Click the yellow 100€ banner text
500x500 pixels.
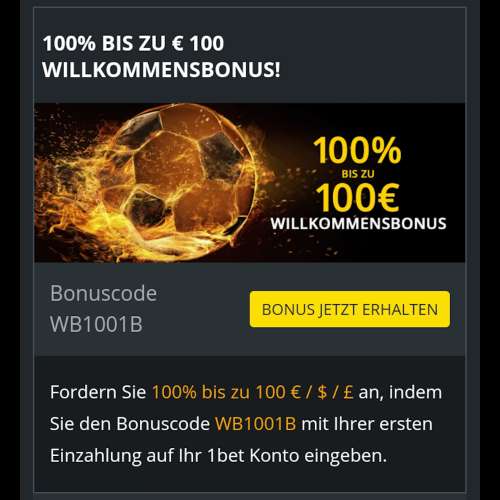(x=357, y=197)
